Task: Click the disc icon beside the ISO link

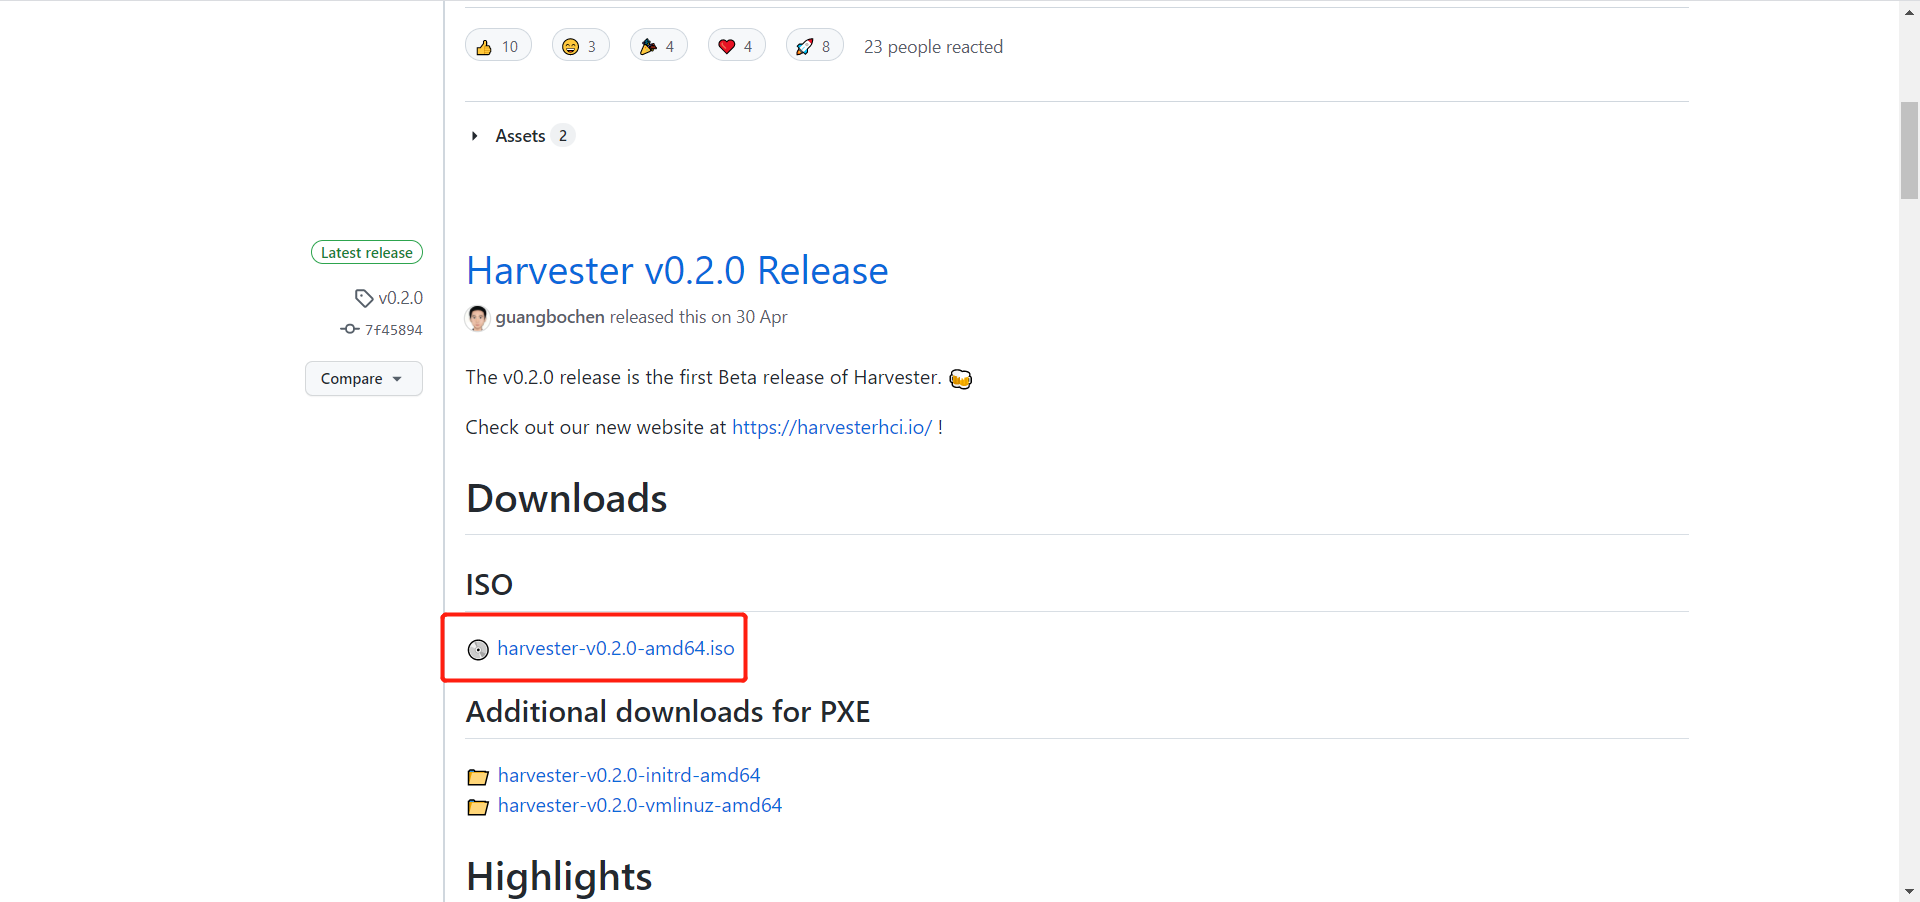Action: click(478, 650)
